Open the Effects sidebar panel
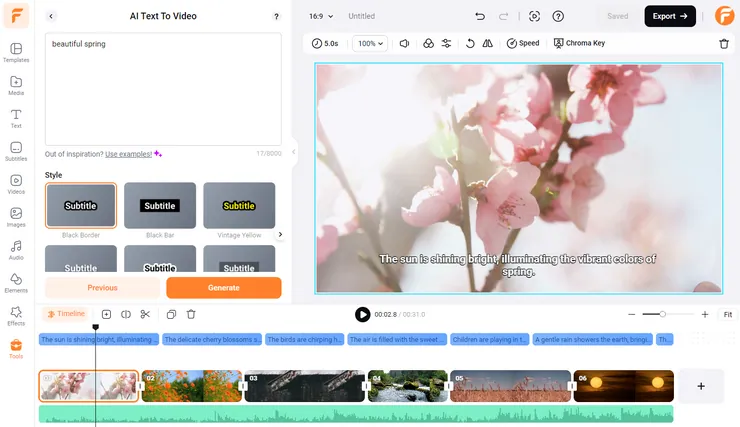The width and height of the screenshot is (740, 427). point(16,316)
